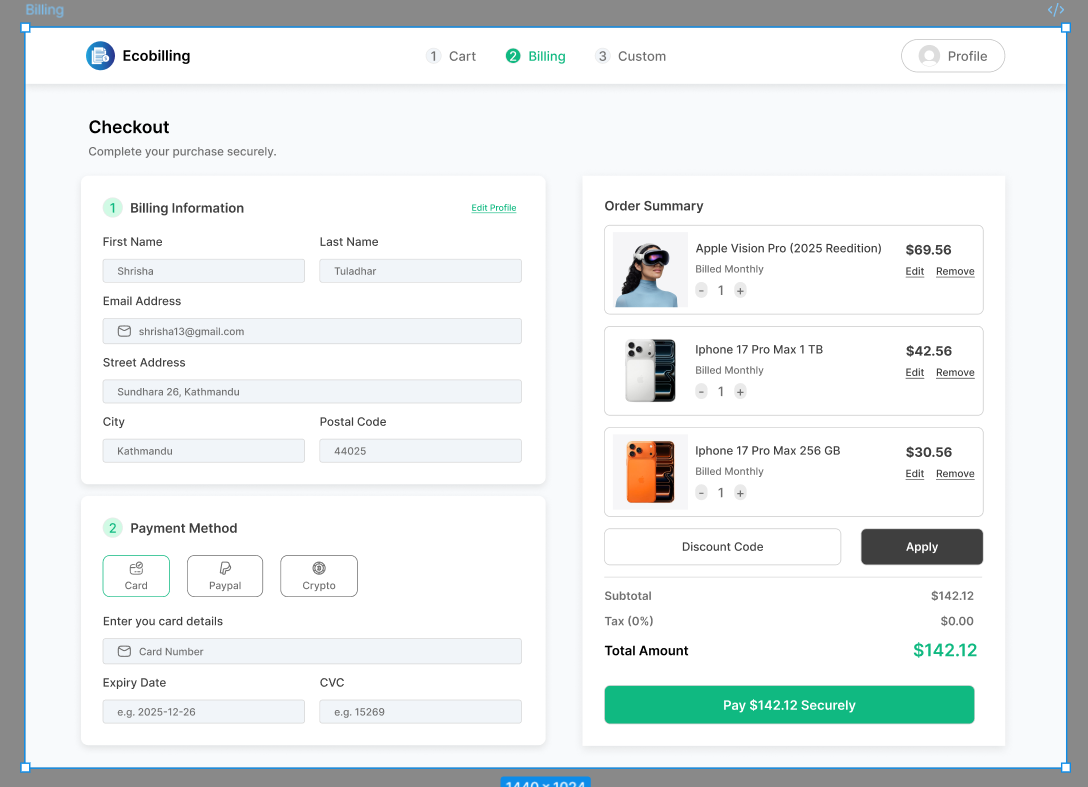Click the envelope icon in Email Address field
The width and height of the screenshot is (1088, 787).
point(124,331)
